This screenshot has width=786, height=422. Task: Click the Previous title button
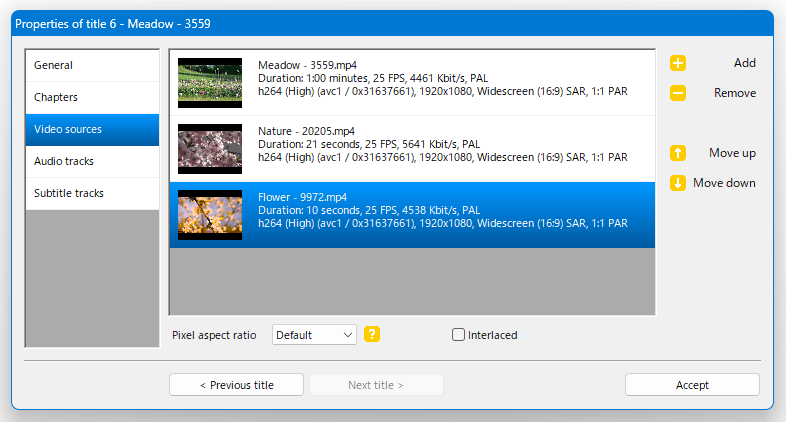[x=237, y=385]
